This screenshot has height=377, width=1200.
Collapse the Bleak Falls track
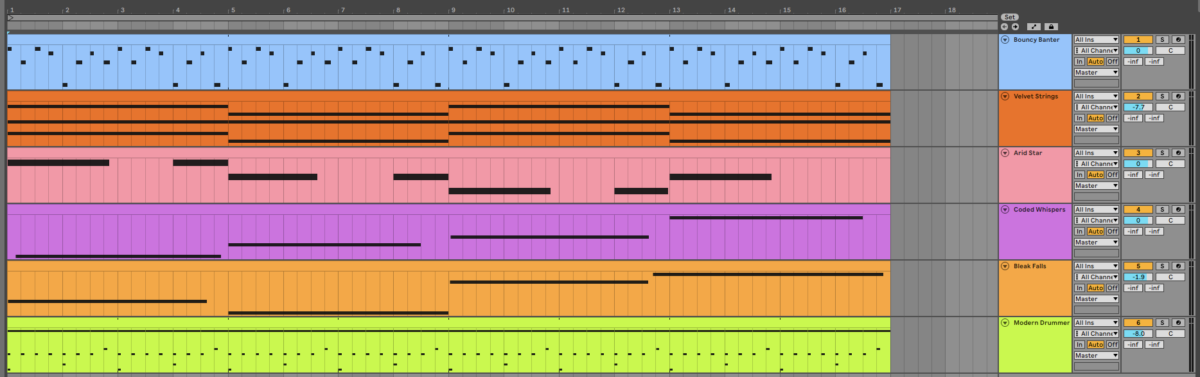click(x=1005, y=266)
